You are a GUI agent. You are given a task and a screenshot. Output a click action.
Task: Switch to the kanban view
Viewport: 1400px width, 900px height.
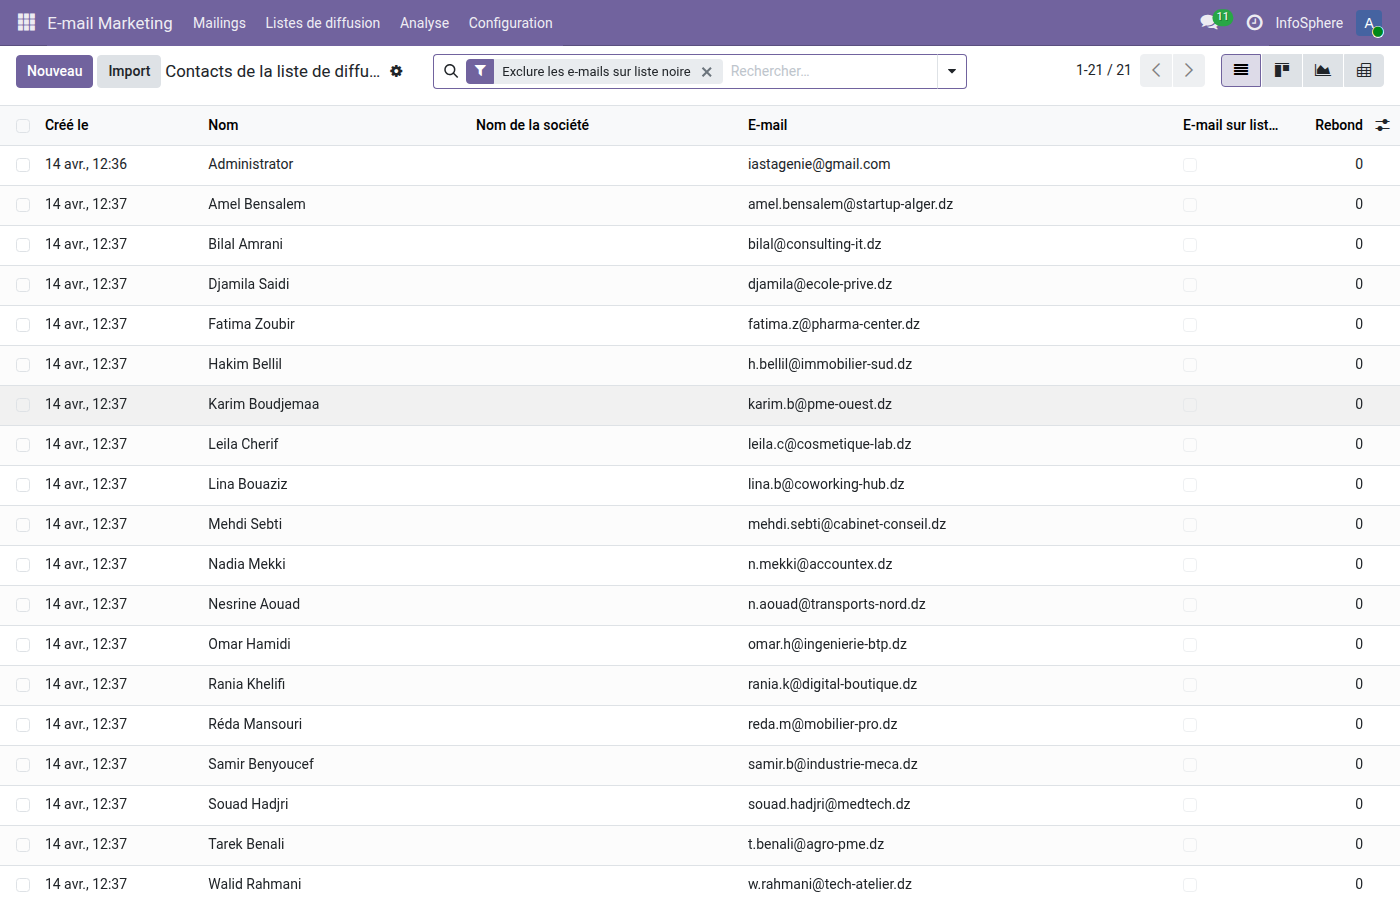click(x=1281, y=70)
